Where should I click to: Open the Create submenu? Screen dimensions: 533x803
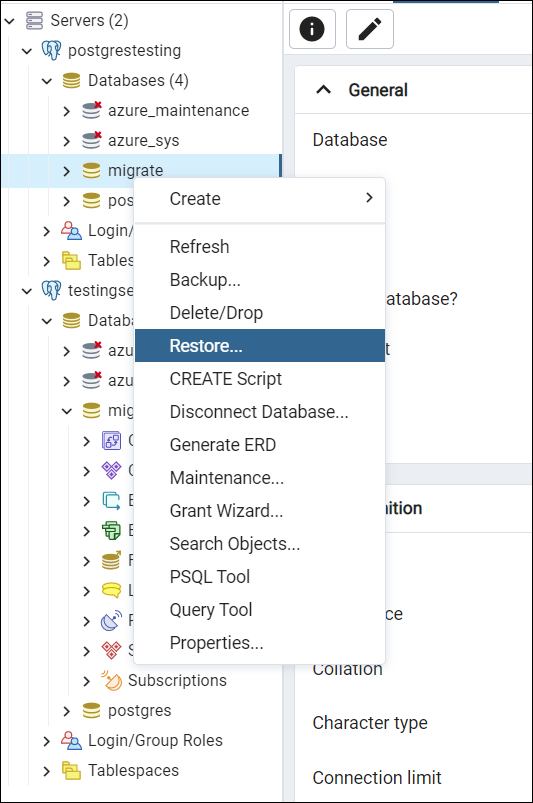260,199
